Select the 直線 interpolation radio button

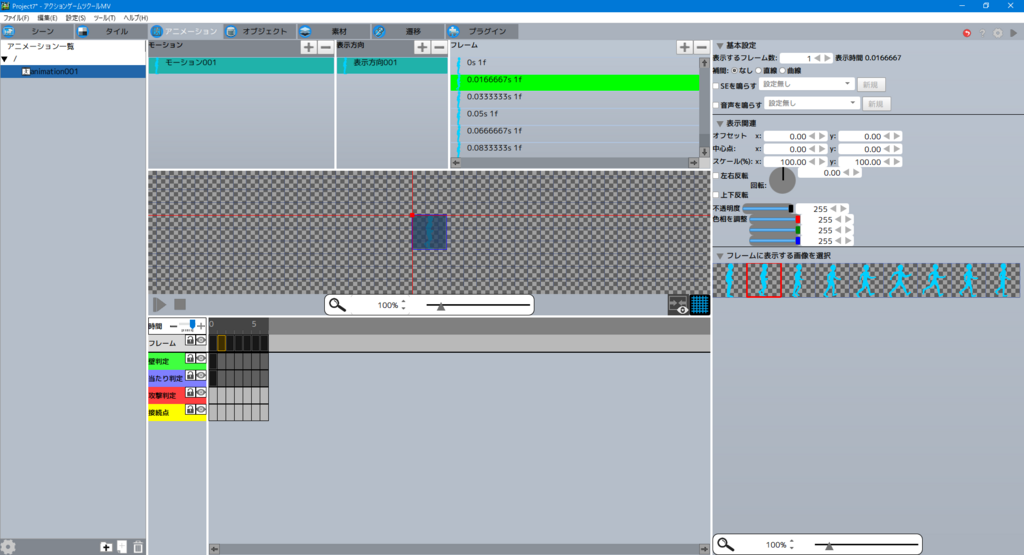point(758,71)
